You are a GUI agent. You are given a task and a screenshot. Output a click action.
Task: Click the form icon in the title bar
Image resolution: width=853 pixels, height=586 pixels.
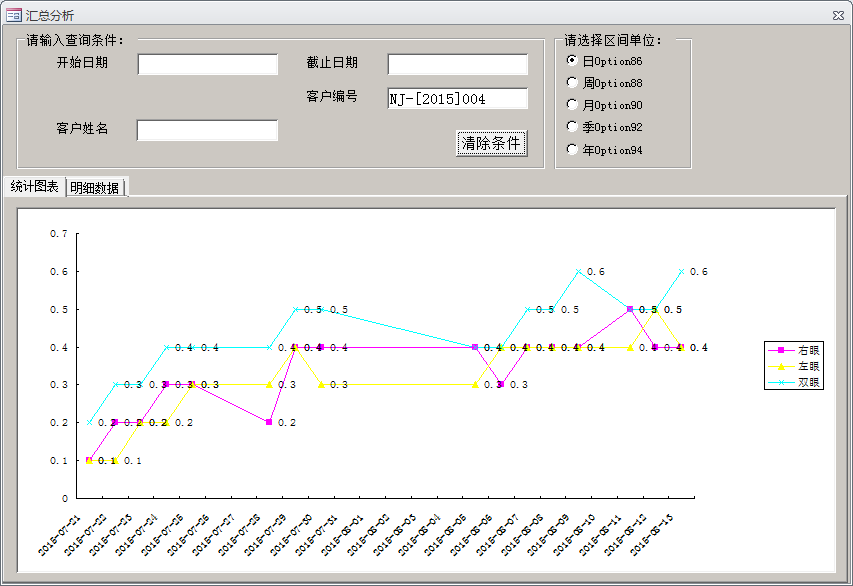pyautogui.click(x=14, y=15)
